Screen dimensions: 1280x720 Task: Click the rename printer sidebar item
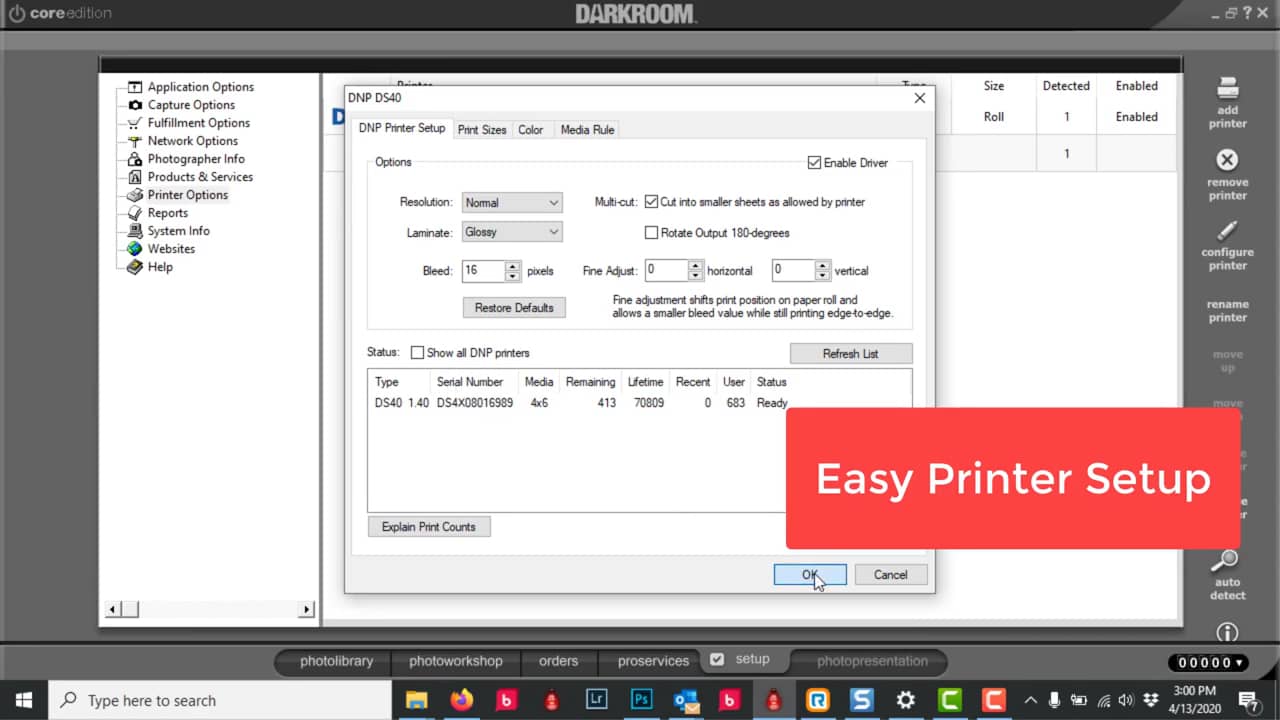[x=1227, y=311]
